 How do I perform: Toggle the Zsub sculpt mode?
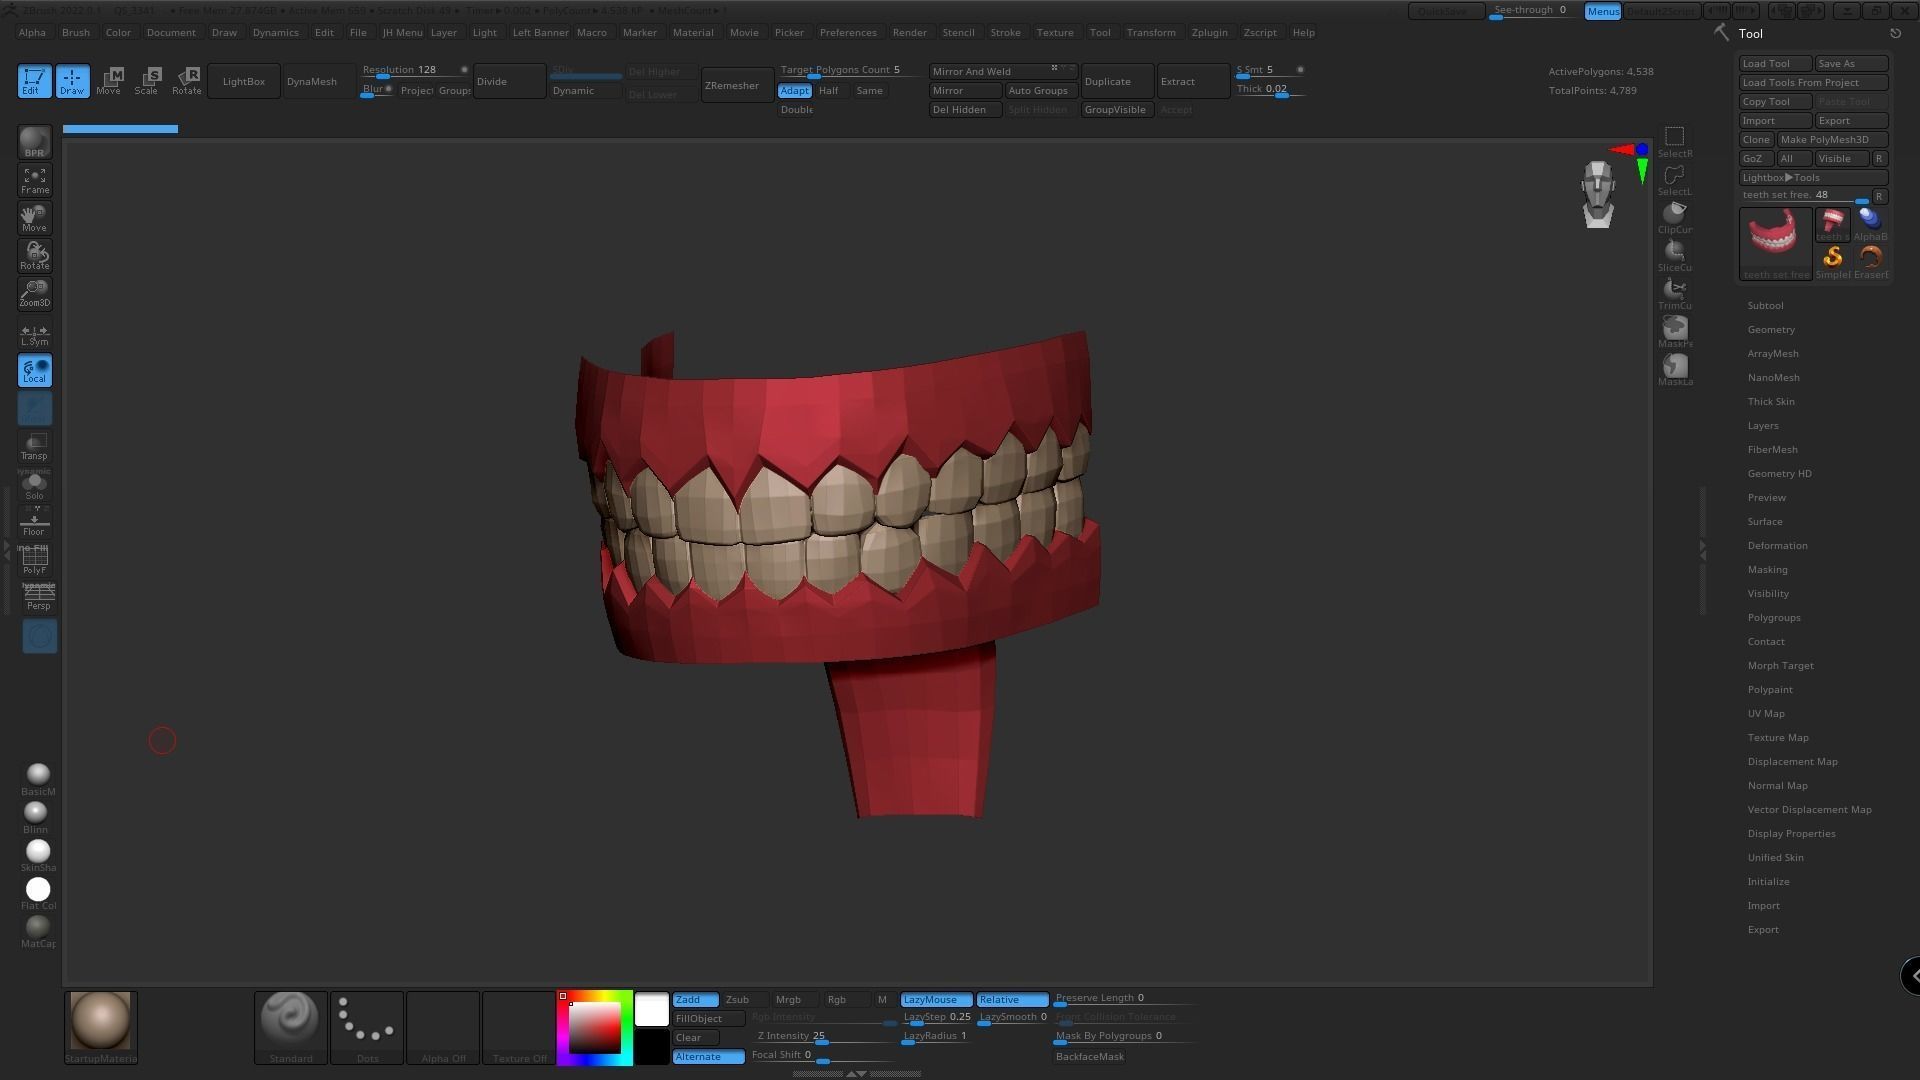click(737, 1000)
